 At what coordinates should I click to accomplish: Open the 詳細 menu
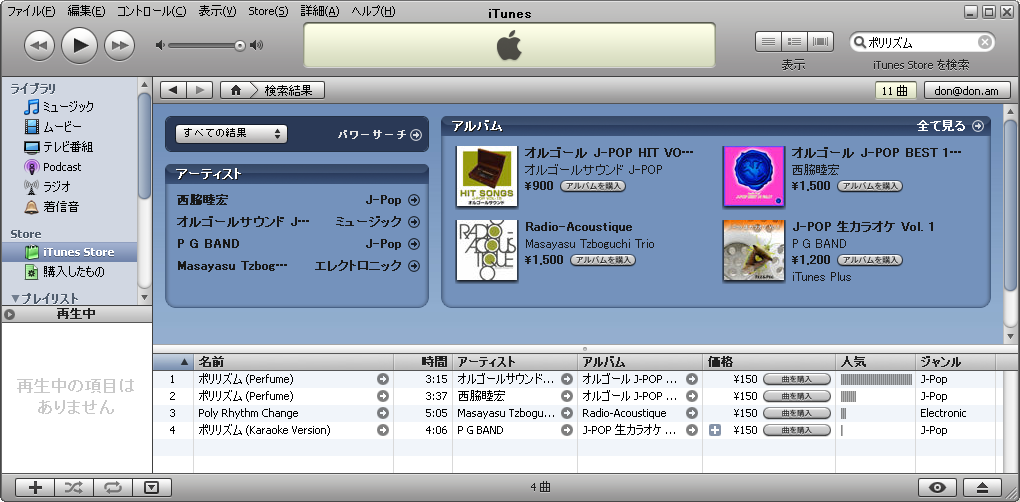319,11
